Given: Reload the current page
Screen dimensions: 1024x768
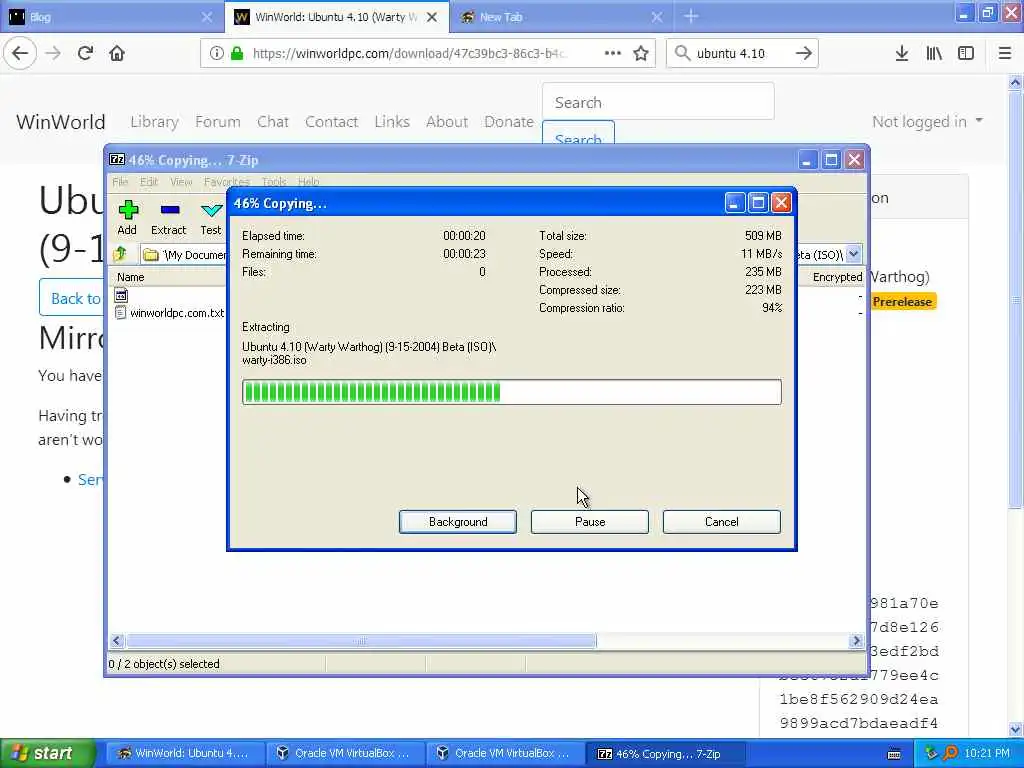Looking at the screenshot, I should 85,54.
